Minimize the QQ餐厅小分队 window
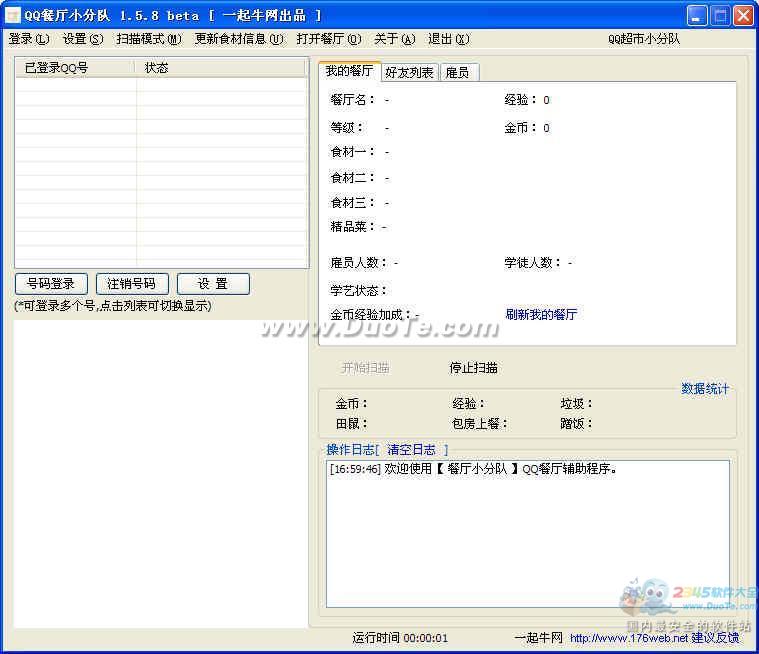 point(697,15)
